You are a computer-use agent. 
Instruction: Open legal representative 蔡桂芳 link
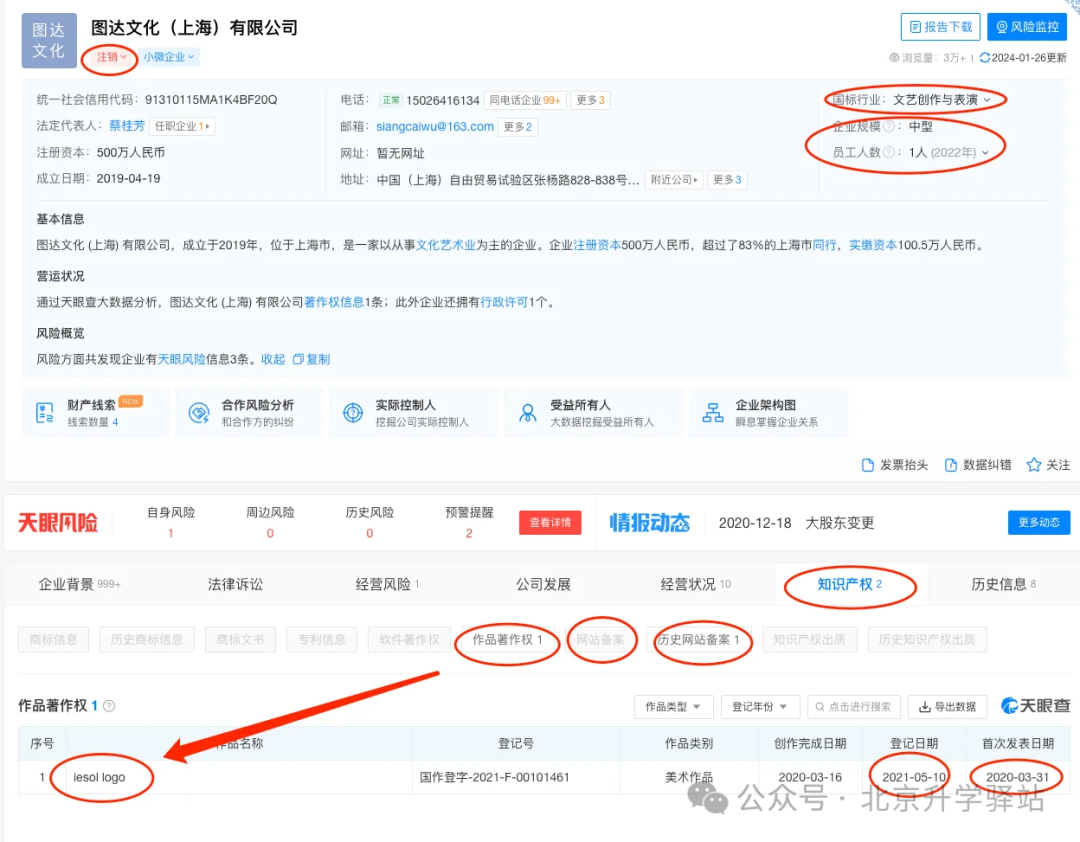click(127, 125)
